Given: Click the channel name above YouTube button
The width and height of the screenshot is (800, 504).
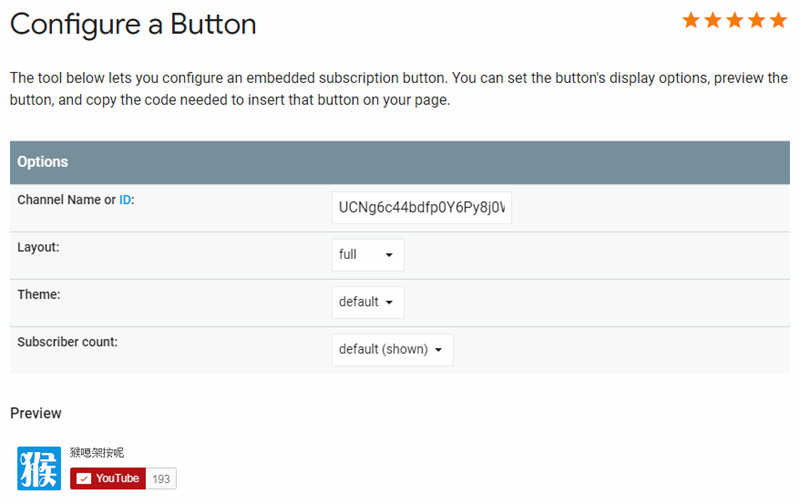Looking at the screenshot, I should [97, 453].
